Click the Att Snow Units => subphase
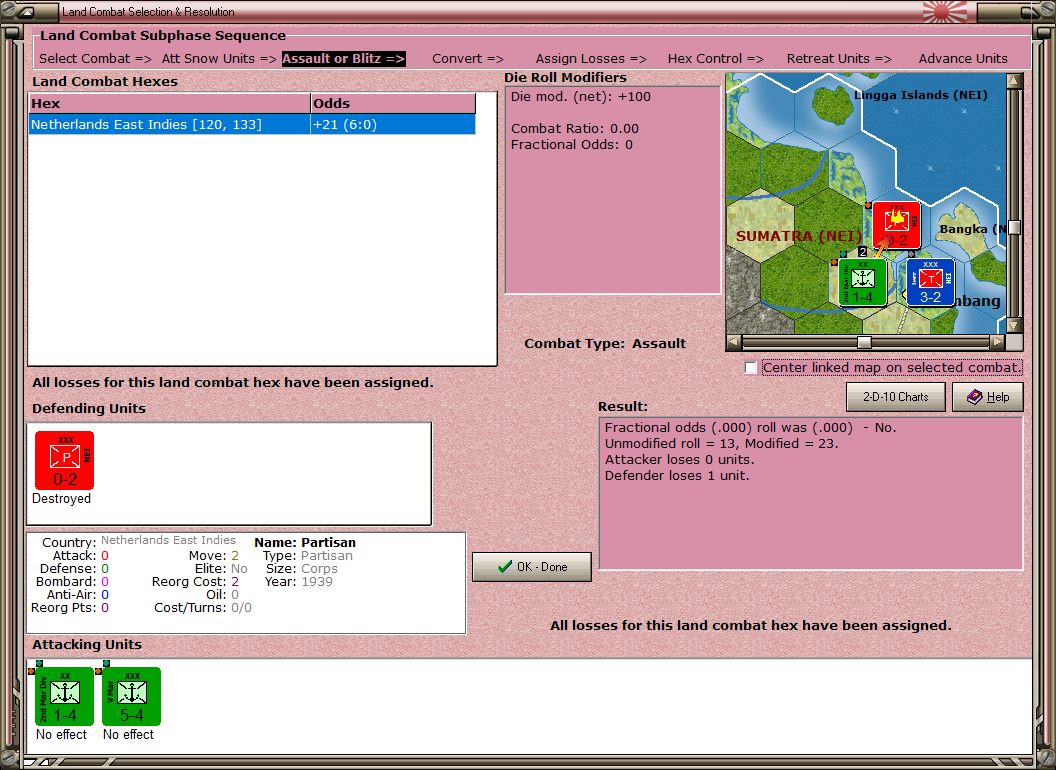The width and height of the screenshot is (1056, 770). 219,59
